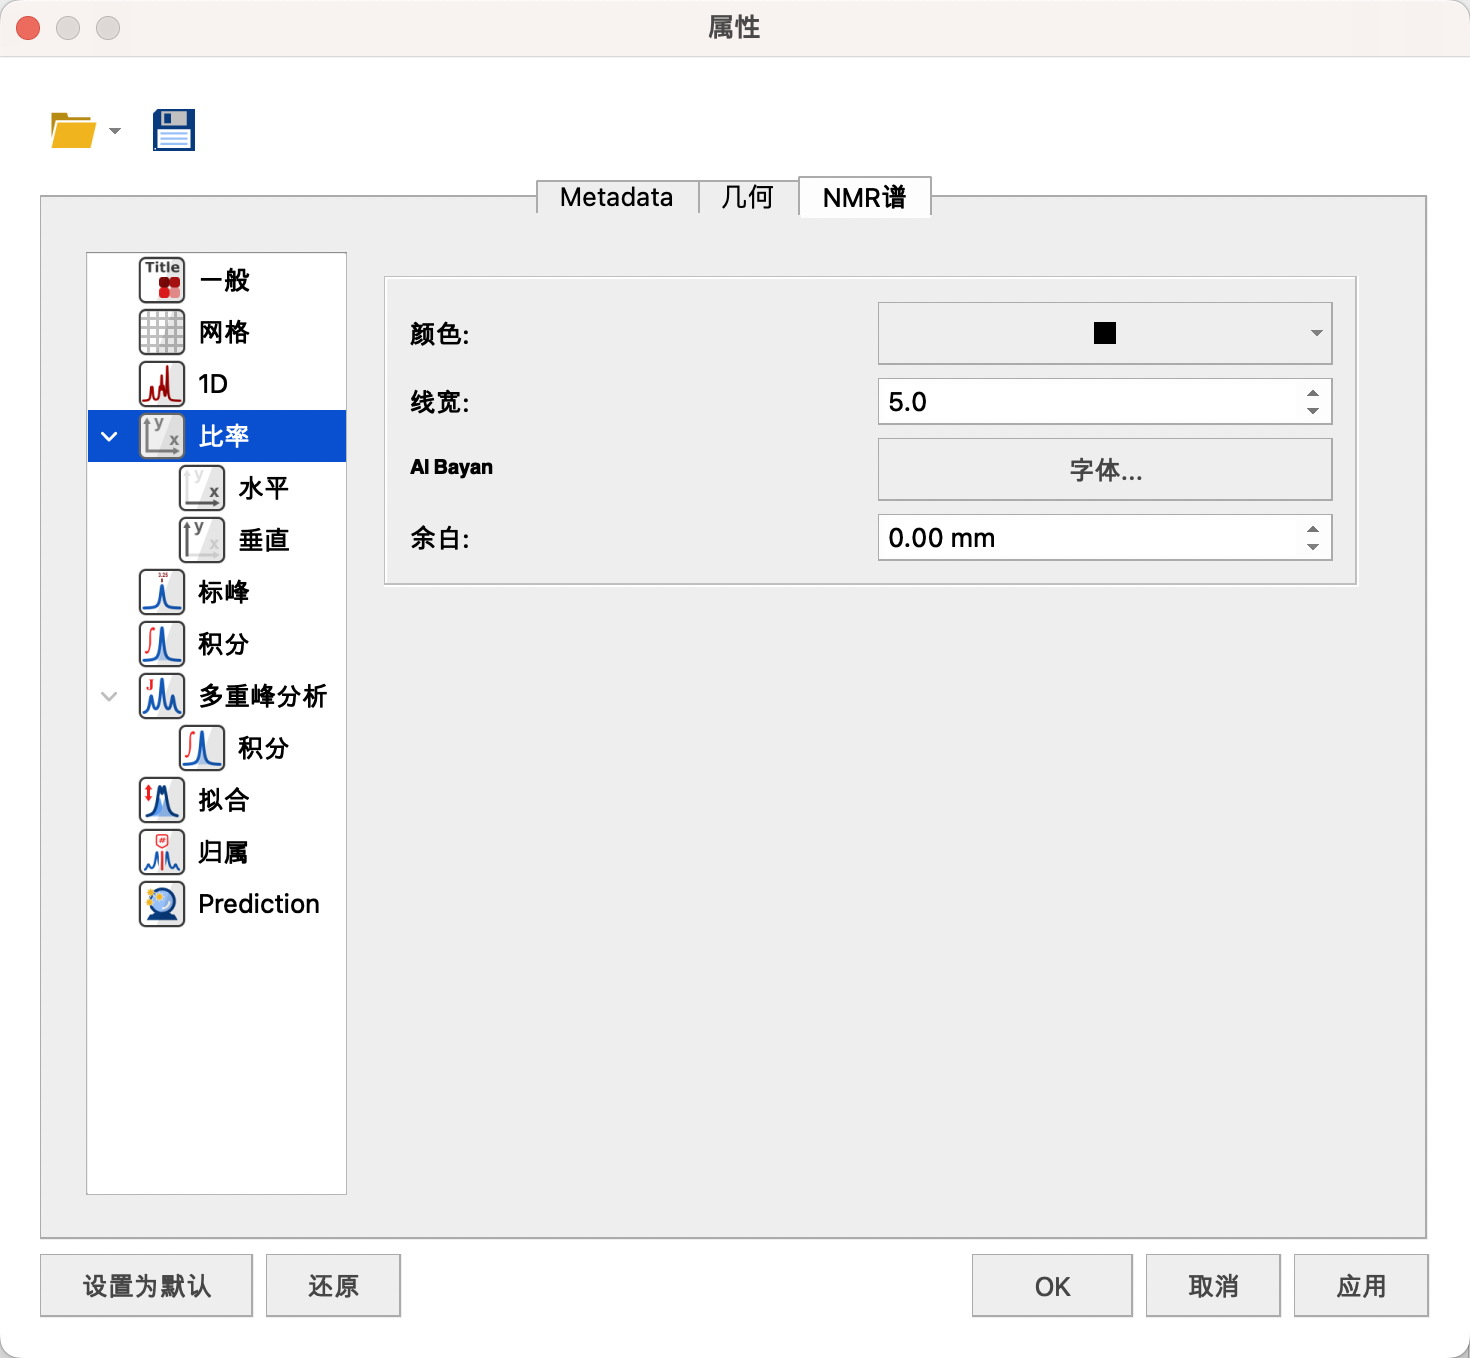
Task: Select the 归属 tree entry
Action: (x=224, y=852)
